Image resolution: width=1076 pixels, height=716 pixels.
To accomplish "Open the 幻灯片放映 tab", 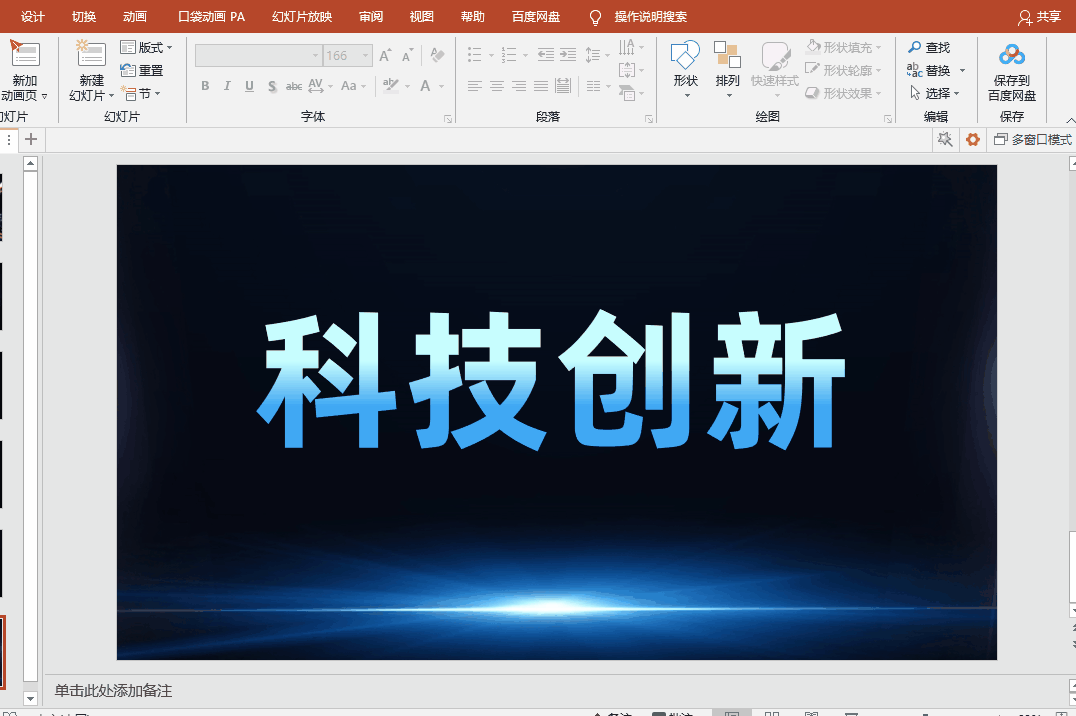I will click(302, 16).
